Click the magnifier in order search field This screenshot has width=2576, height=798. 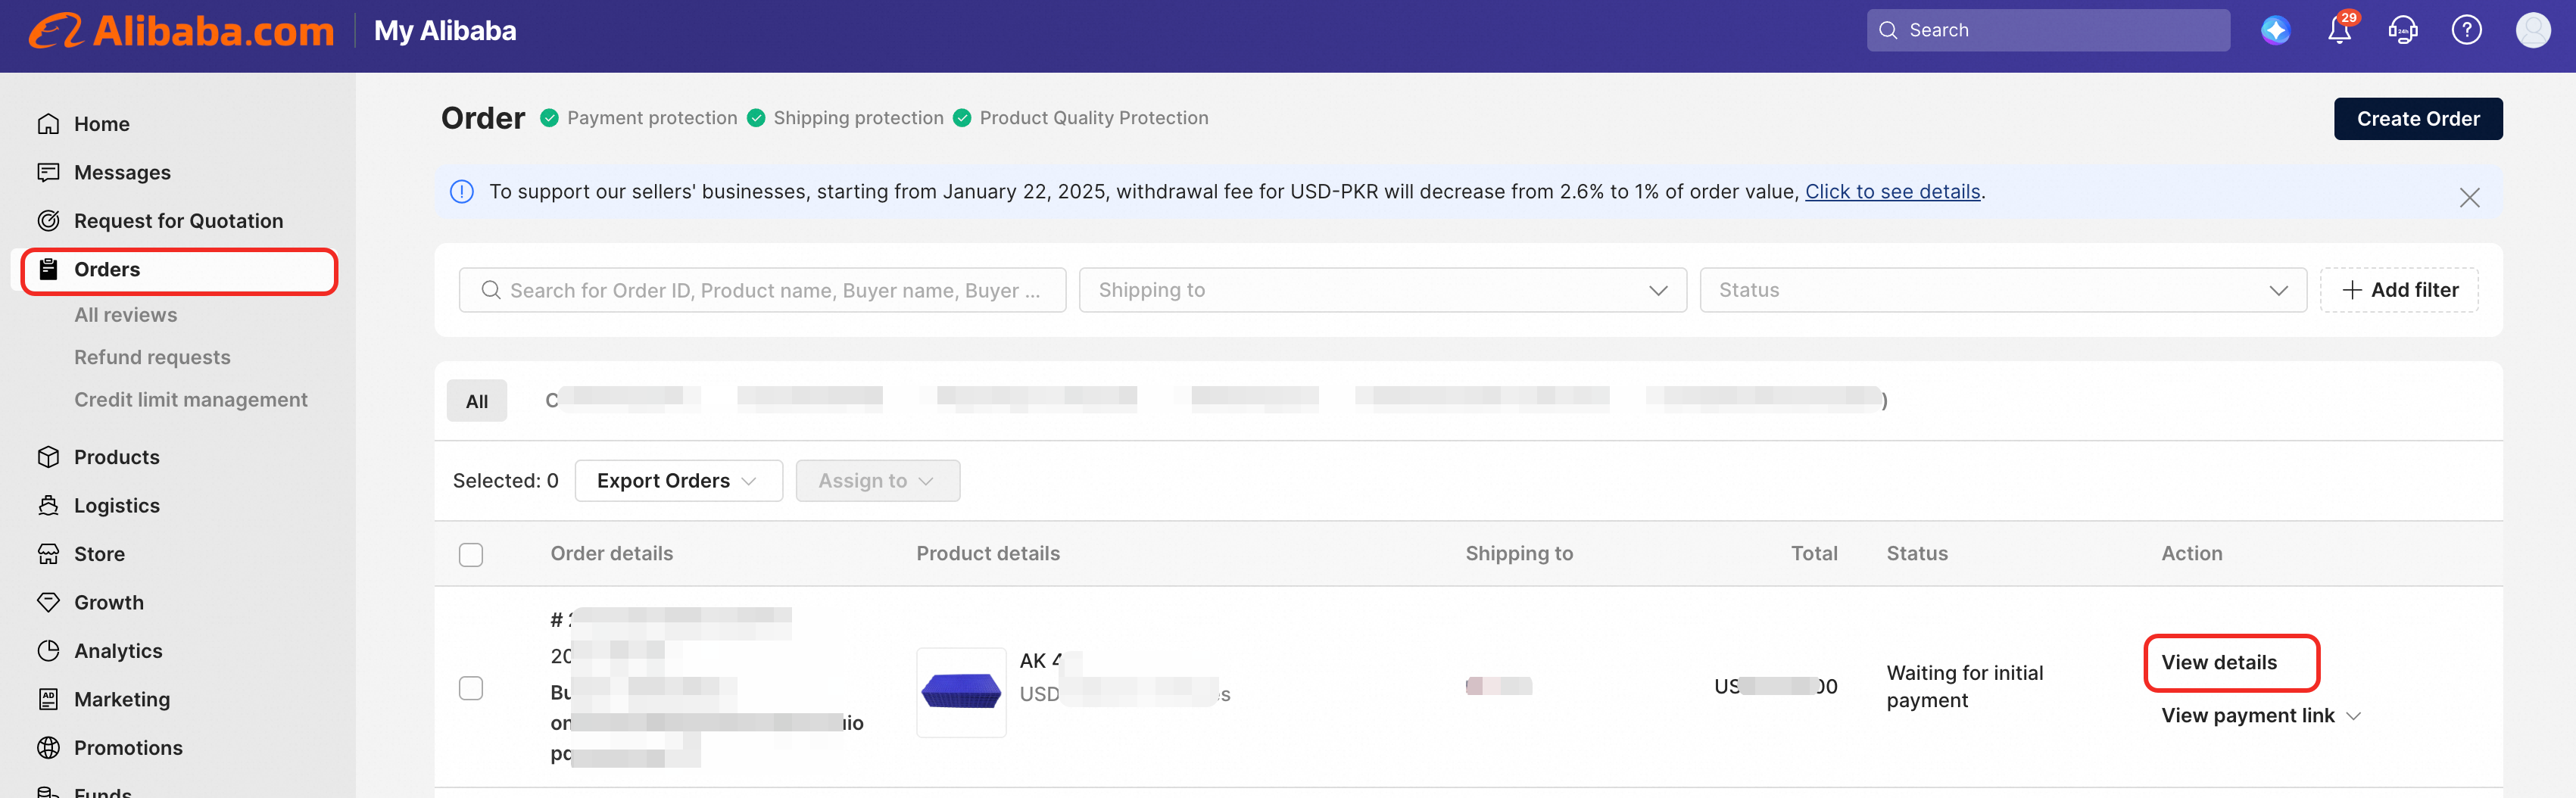pos(491,290)
